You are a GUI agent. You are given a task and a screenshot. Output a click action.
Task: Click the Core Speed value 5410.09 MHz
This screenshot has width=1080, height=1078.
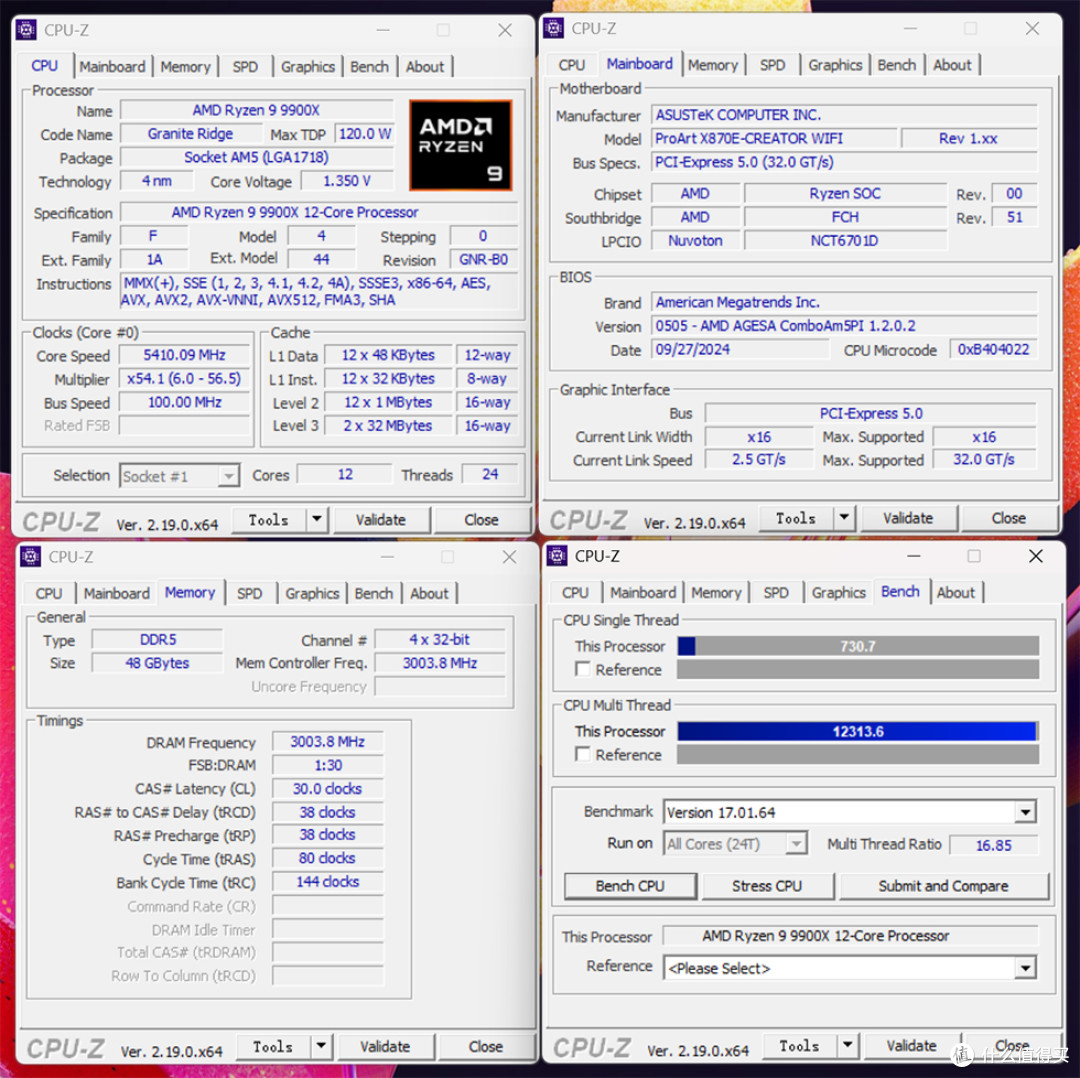[184, 355]
